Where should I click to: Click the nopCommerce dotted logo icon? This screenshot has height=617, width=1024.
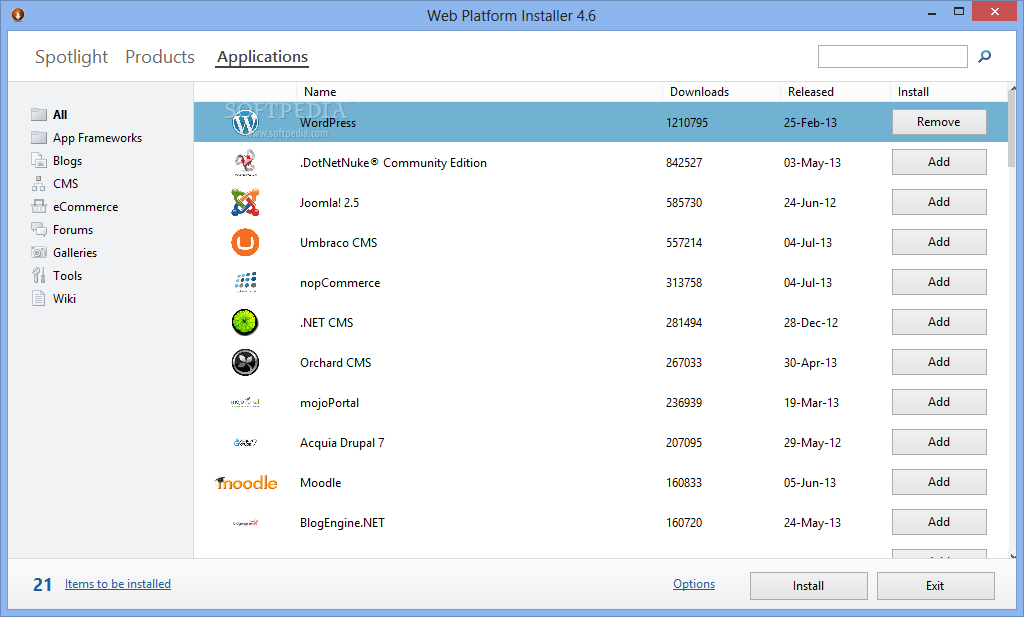point(246,282)
